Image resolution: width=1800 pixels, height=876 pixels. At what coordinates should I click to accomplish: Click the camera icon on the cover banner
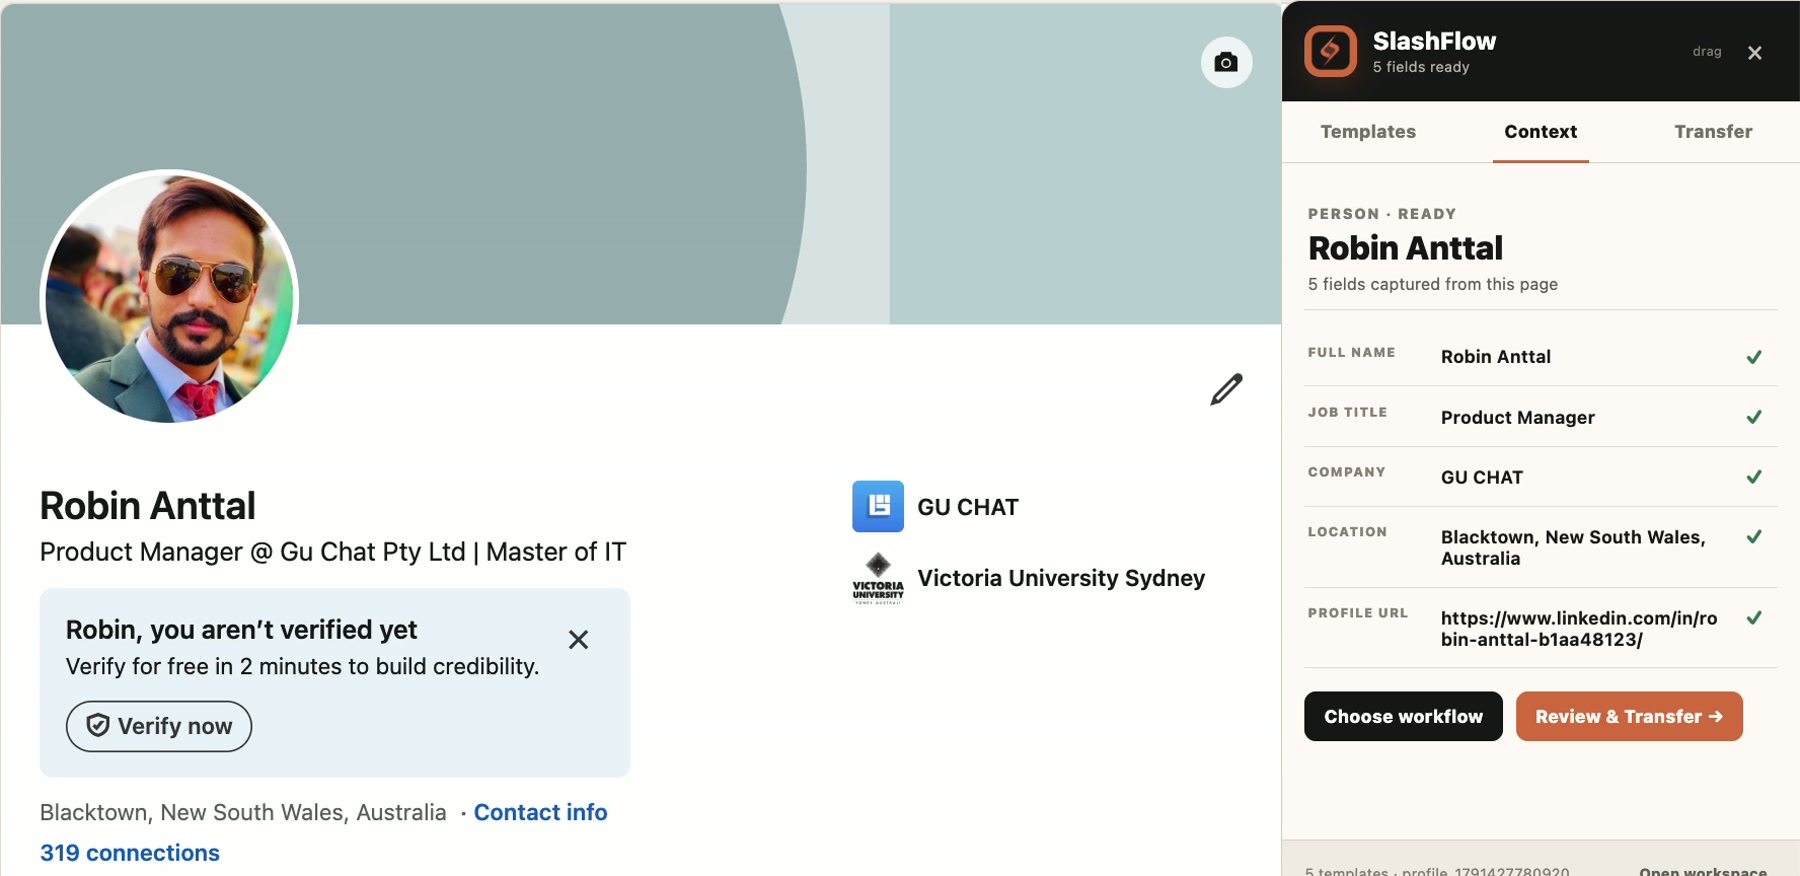tap(1226, 62)
